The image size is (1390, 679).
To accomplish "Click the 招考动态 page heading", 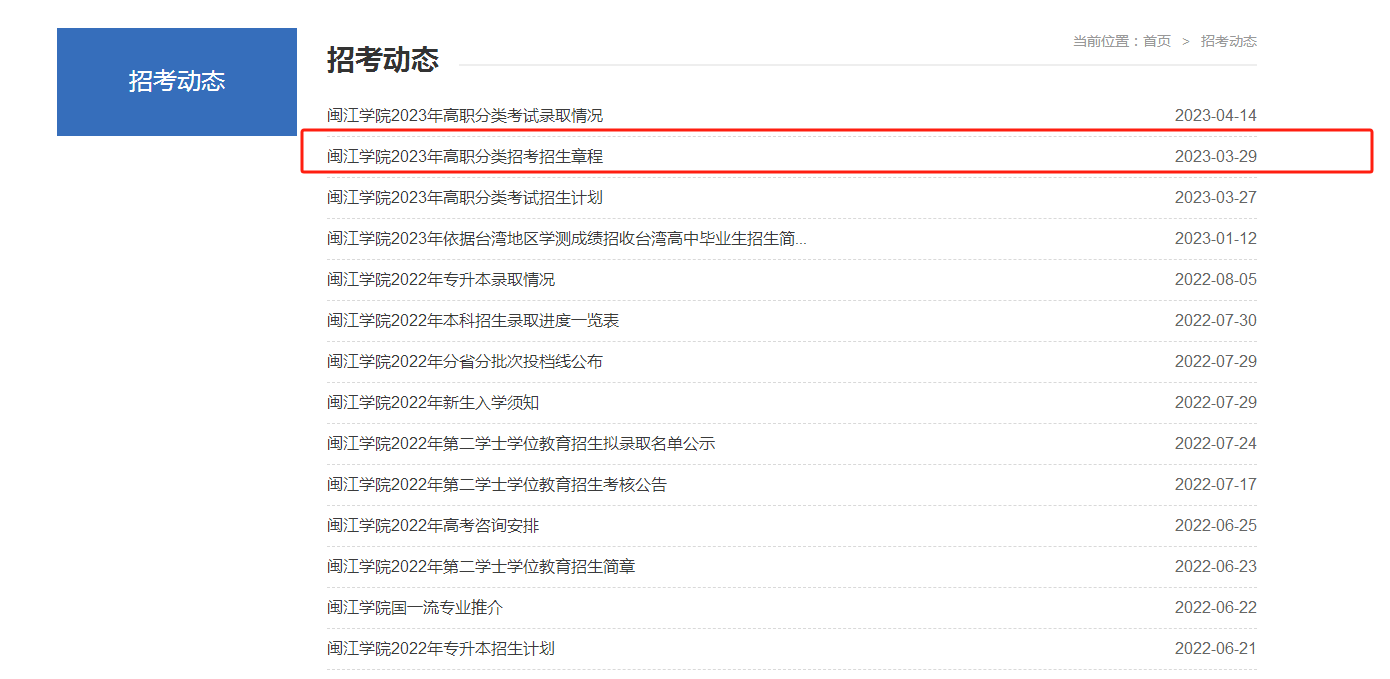I will click(383, 60).
